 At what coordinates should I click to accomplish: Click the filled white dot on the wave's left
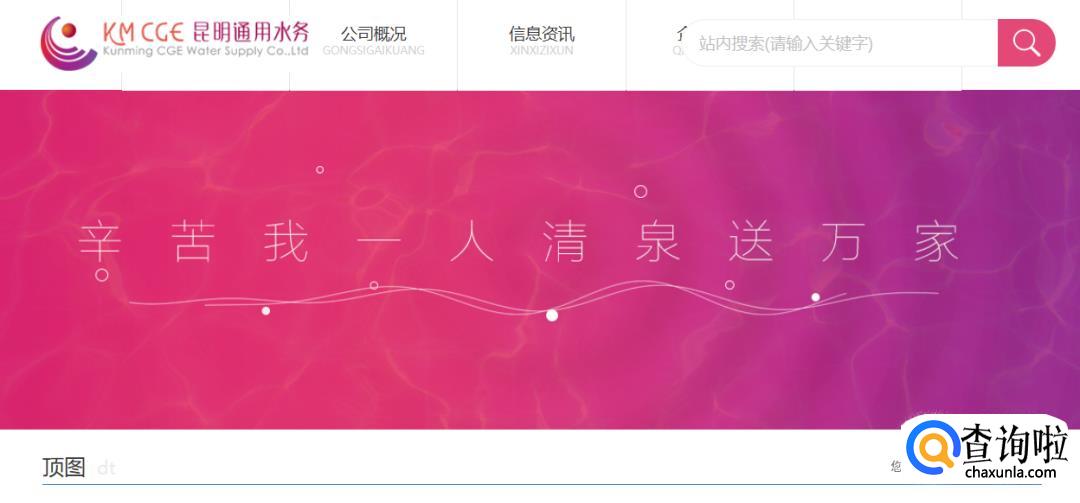[x=266, y=311]
